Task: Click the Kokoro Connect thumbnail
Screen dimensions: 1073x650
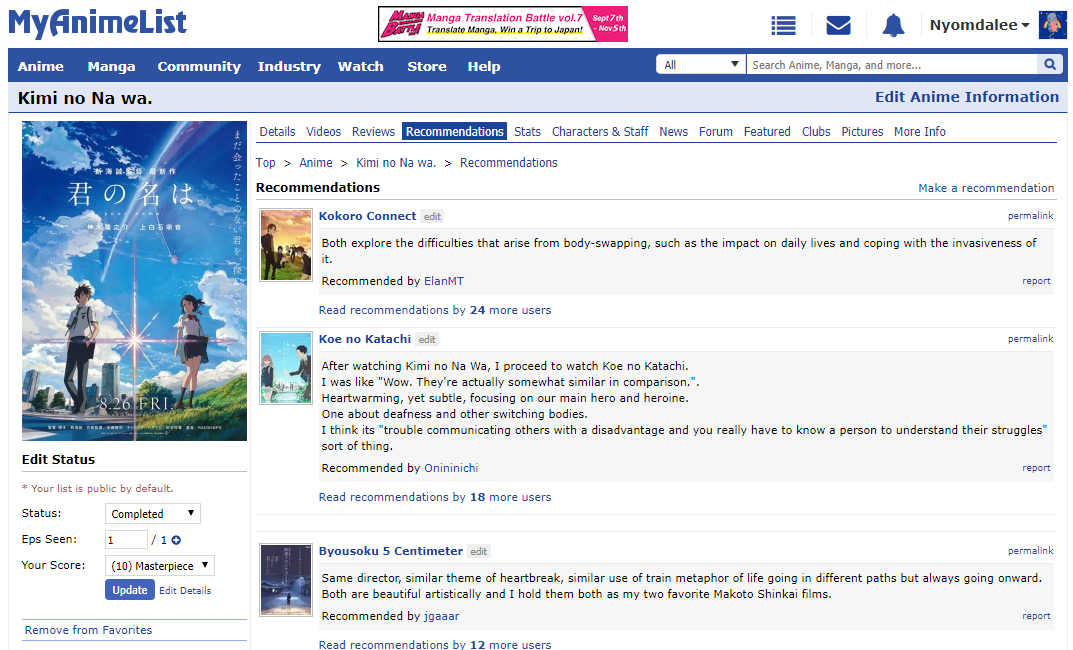Action: 286,245
